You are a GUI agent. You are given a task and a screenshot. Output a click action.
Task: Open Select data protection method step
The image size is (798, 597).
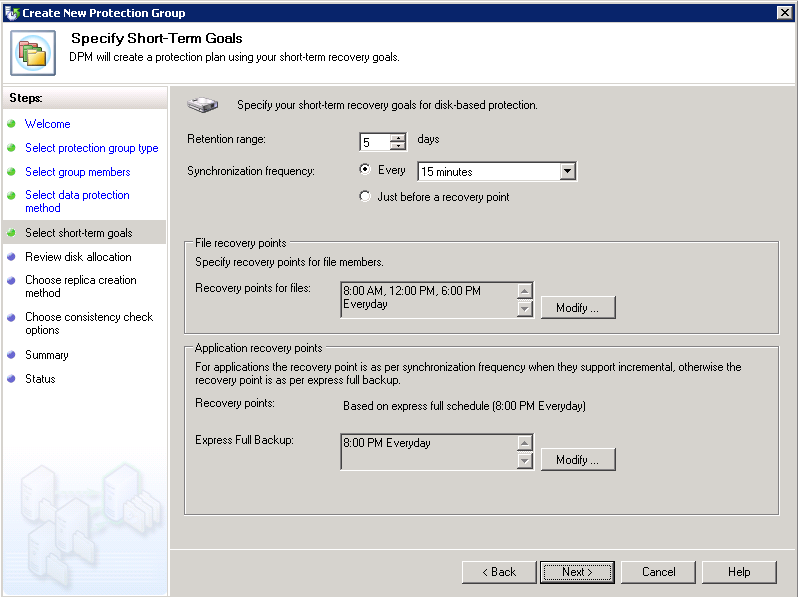point(77,201)
